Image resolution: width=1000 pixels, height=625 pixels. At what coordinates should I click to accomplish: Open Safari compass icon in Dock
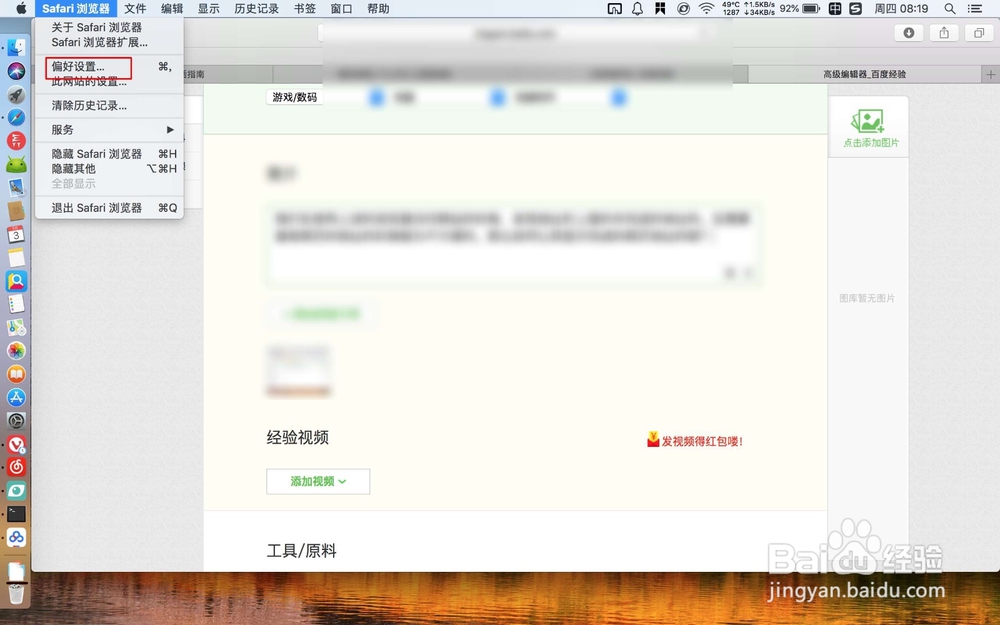pos(17,117)
